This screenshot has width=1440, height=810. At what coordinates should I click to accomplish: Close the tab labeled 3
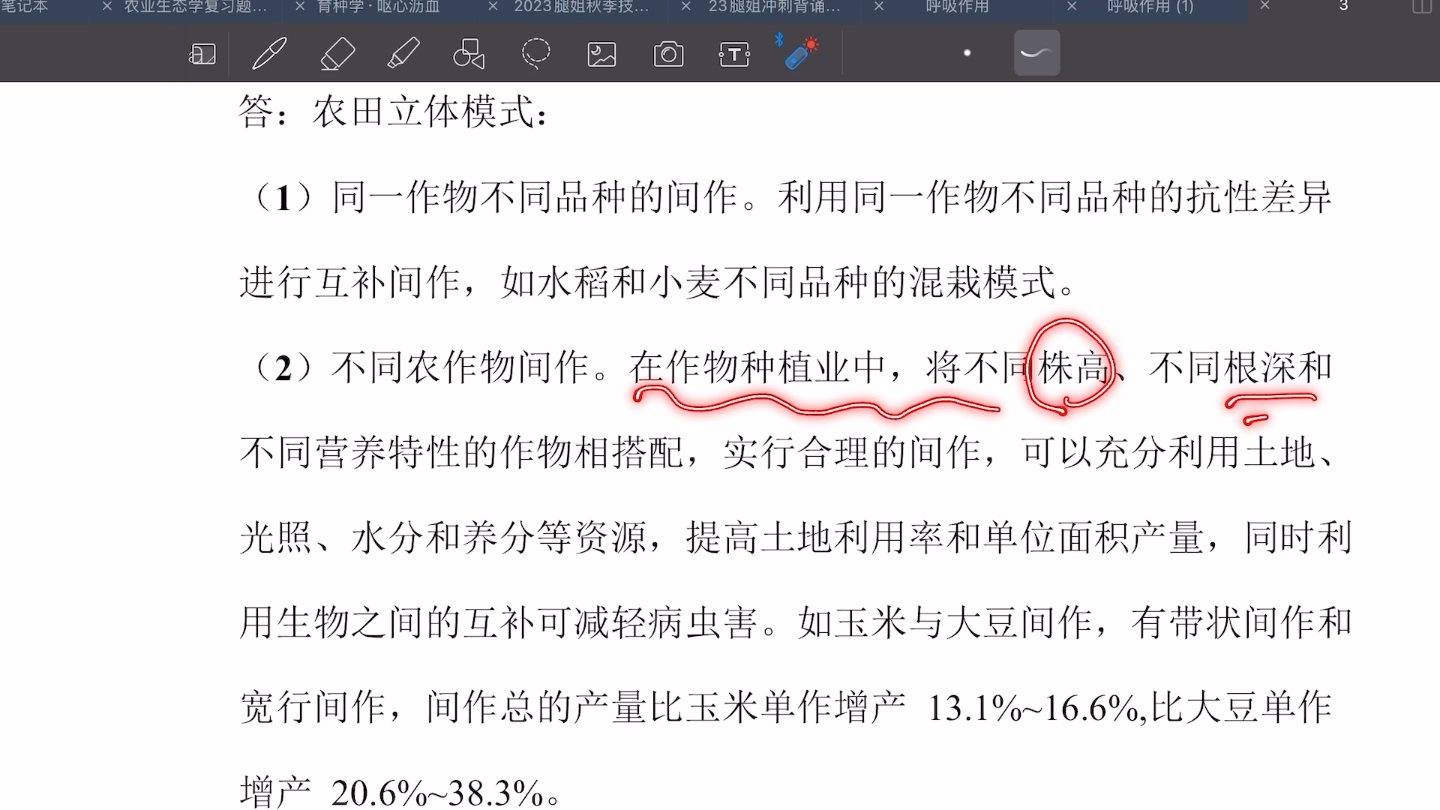coord(1264,6)
